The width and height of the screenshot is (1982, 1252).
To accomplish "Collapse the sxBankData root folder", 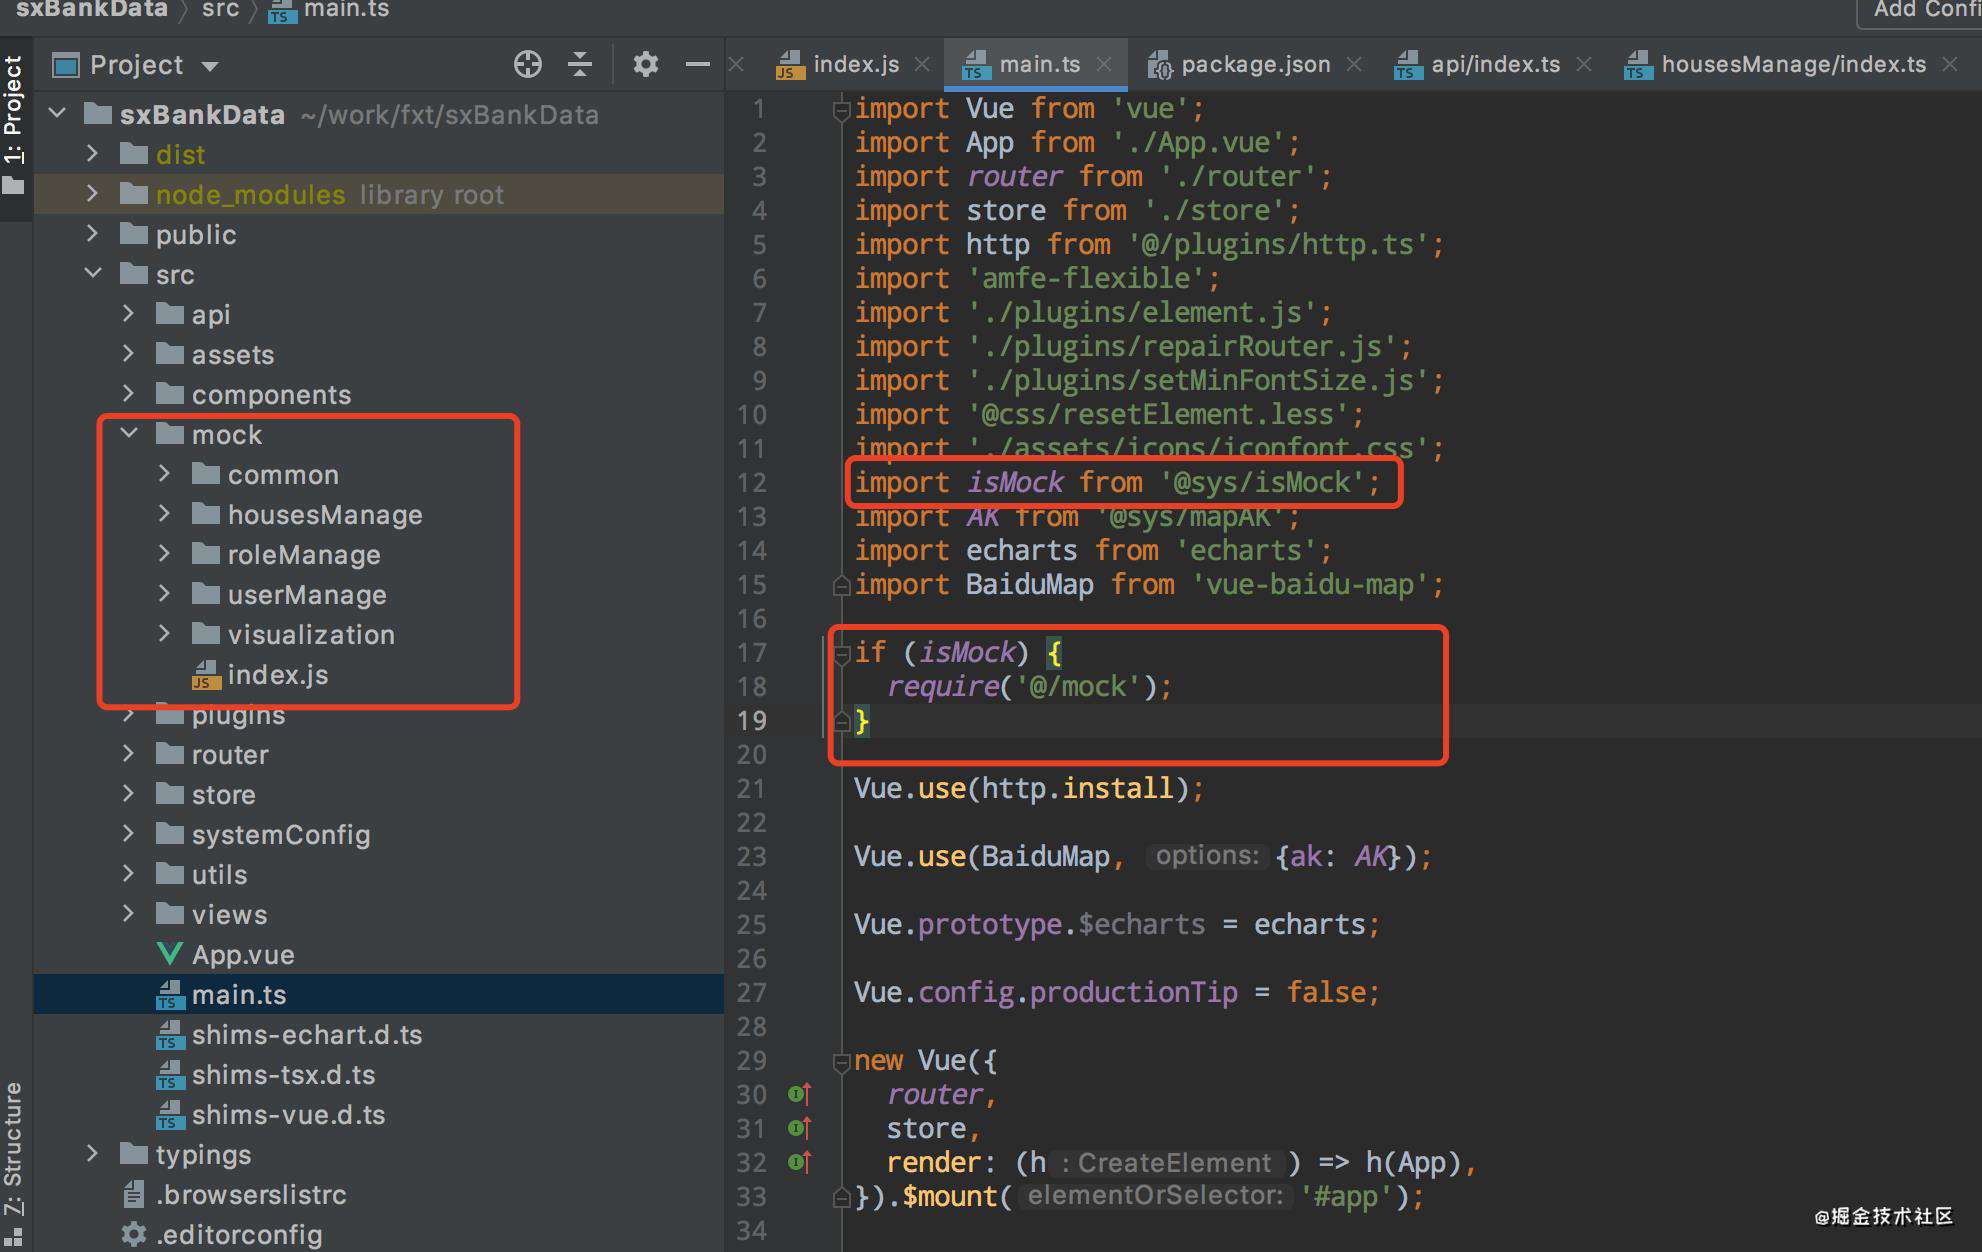I will pyautogui.click(x=57, y=113).
